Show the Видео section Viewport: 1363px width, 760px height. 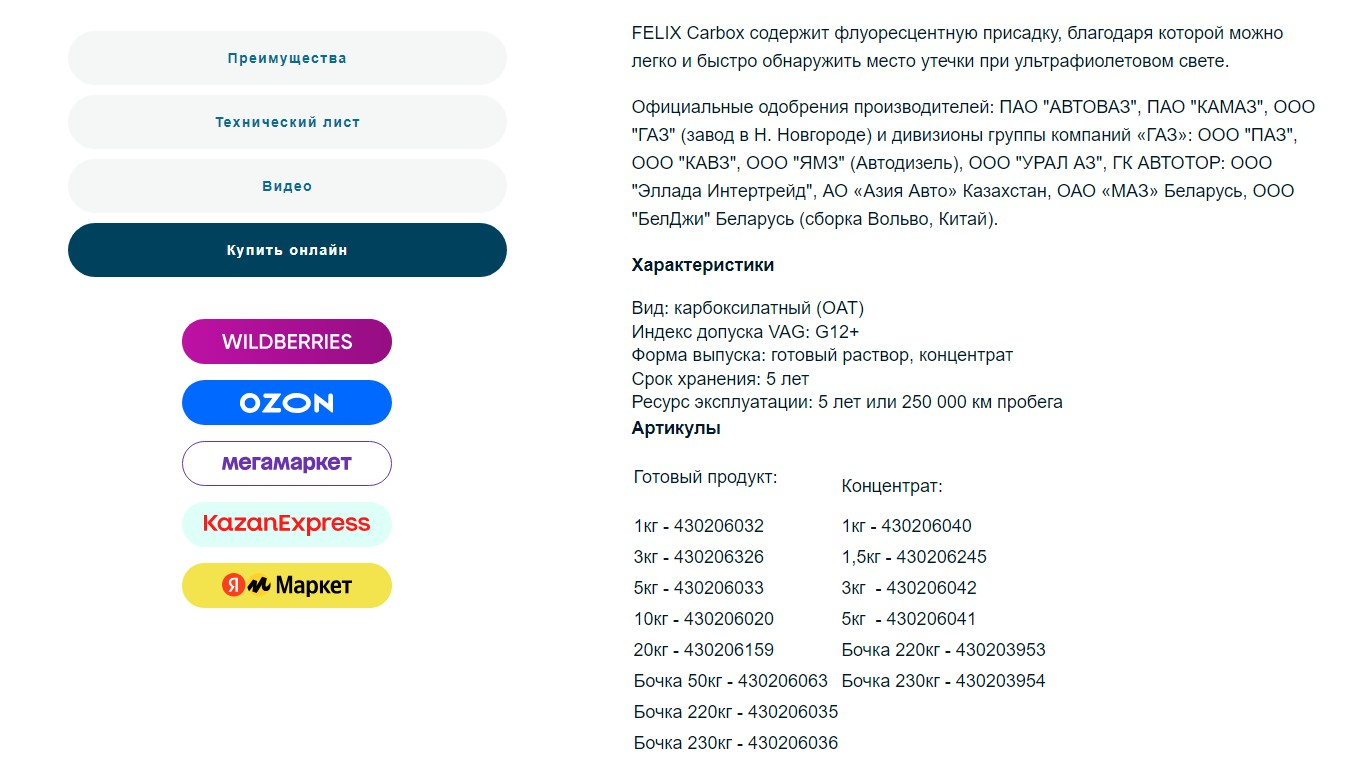[287, 186]
